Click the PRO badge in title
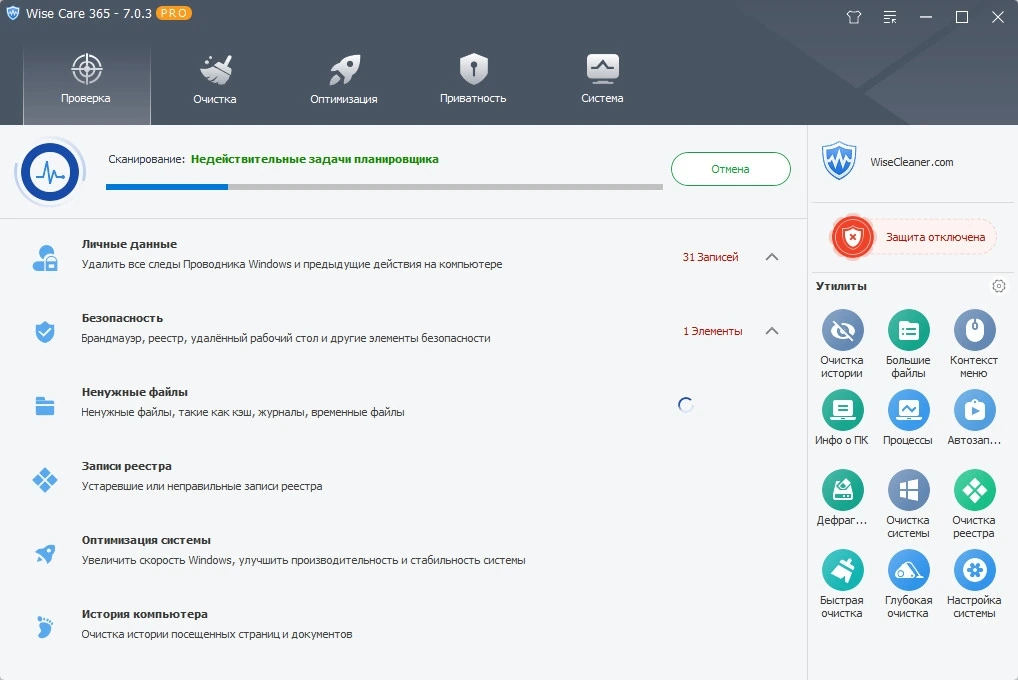This screenshot has height=680, width=1018. [174, 13]
